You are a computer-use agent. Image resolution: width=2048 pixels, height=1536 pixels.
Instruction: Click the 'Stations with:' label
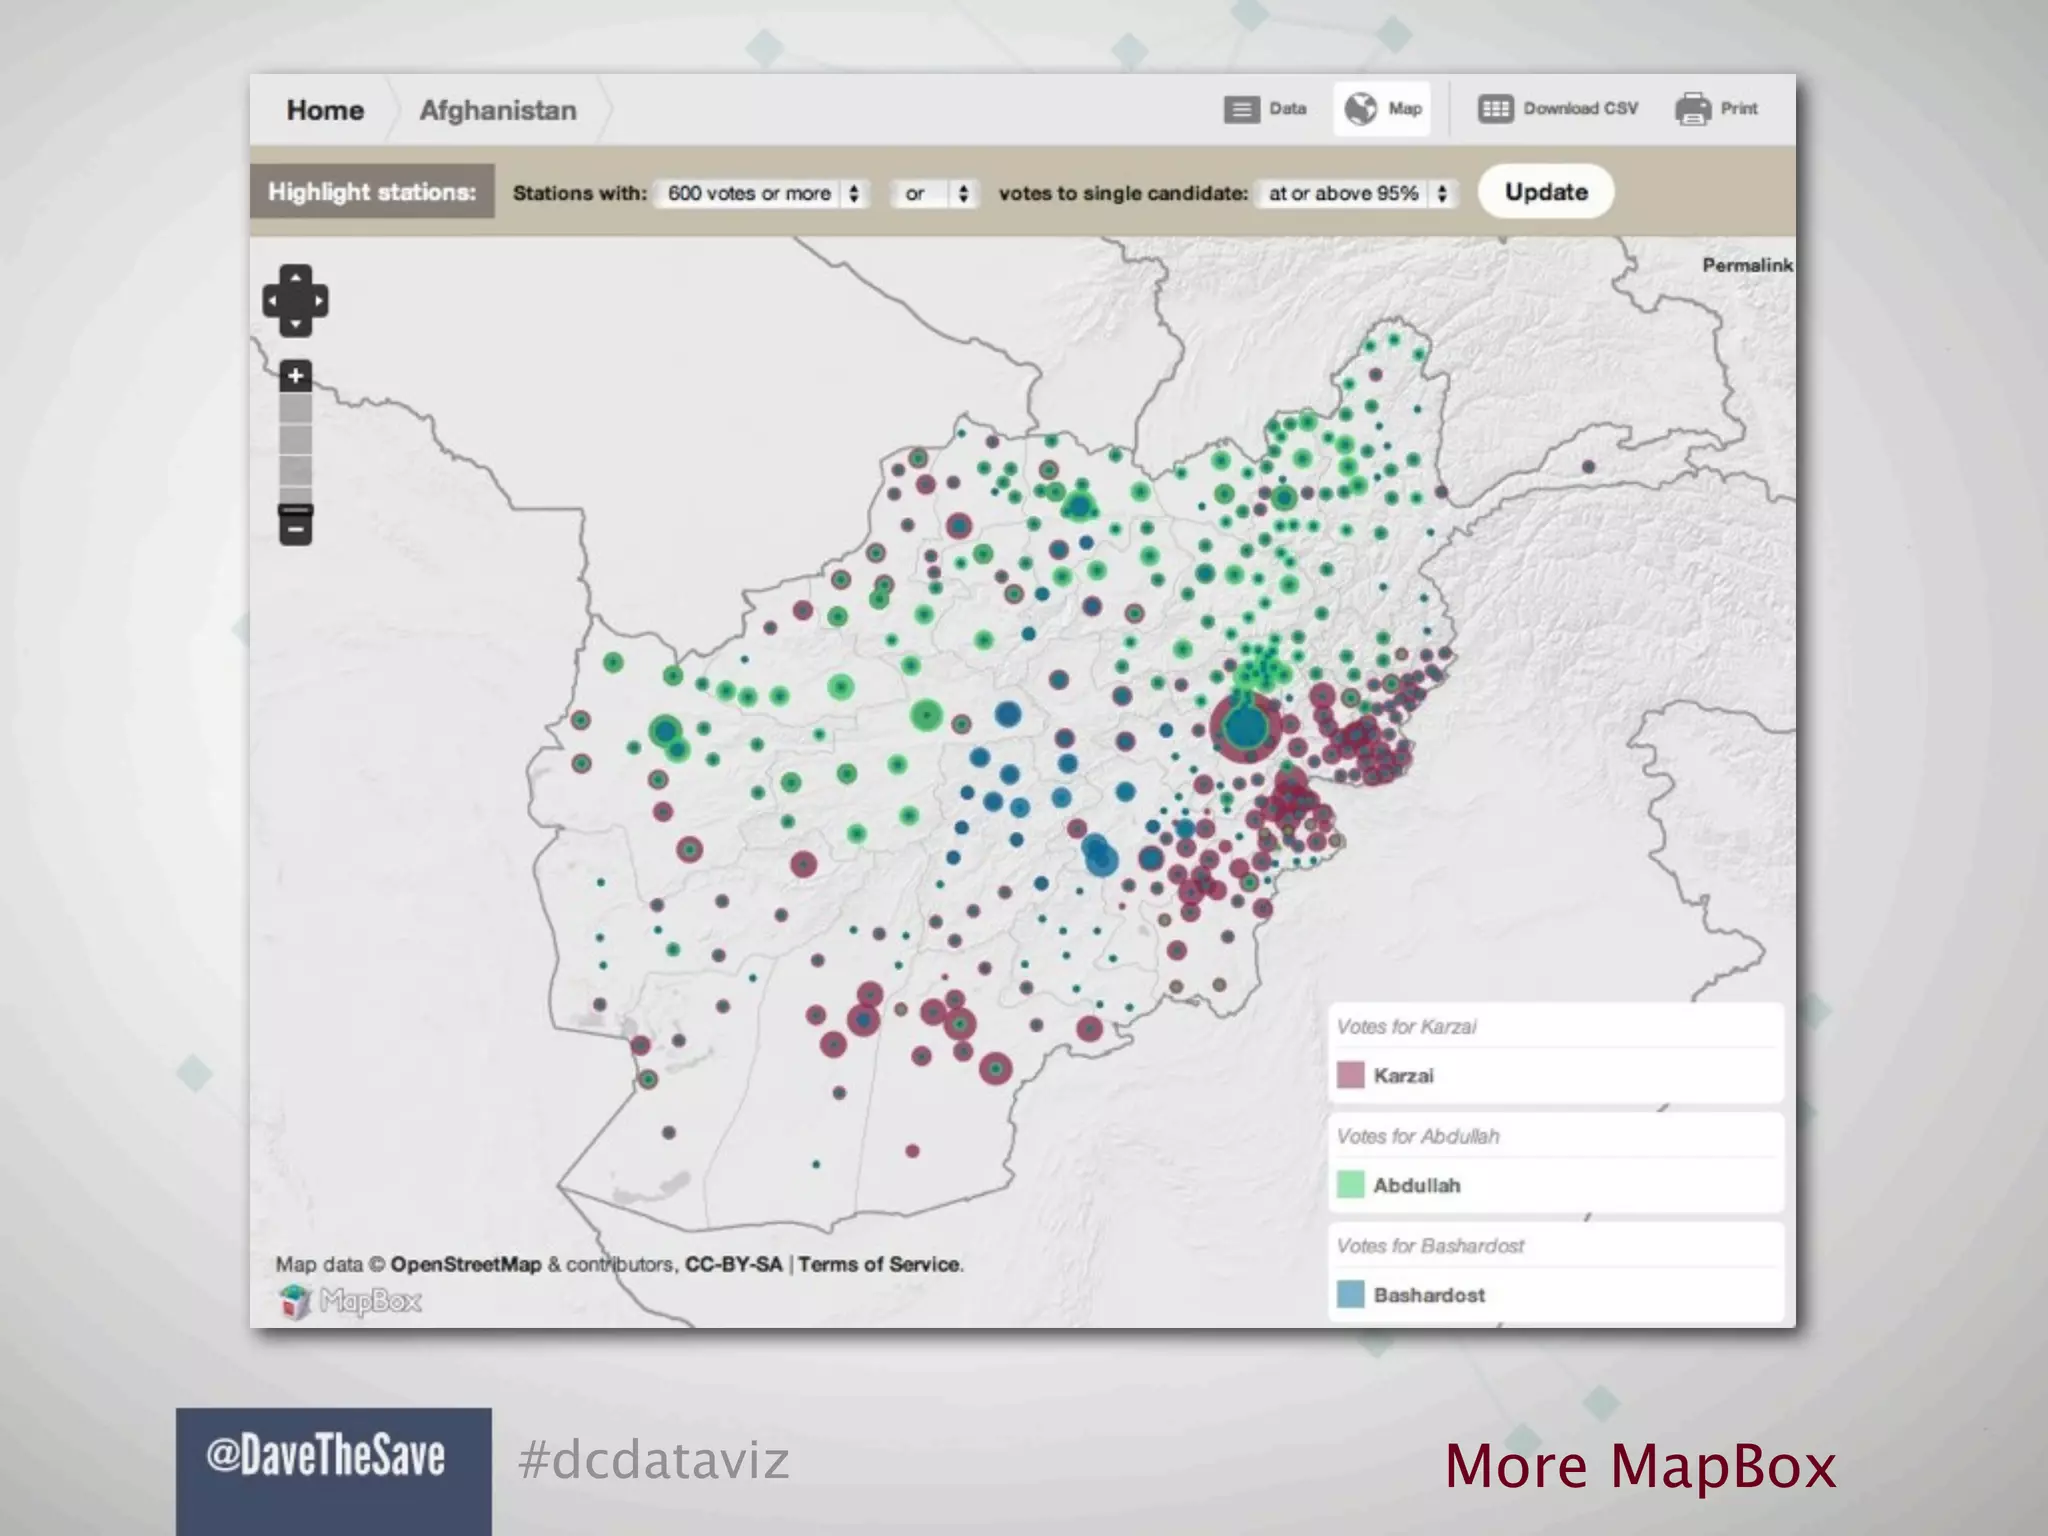(580, 193)
